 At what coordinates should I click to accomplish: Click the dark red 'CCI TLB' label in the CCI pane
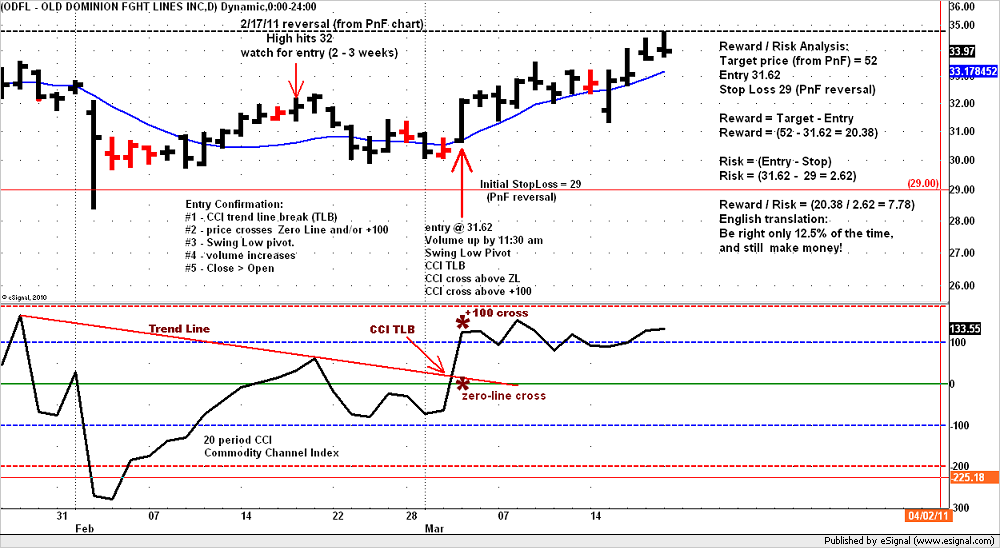point(392,329)
